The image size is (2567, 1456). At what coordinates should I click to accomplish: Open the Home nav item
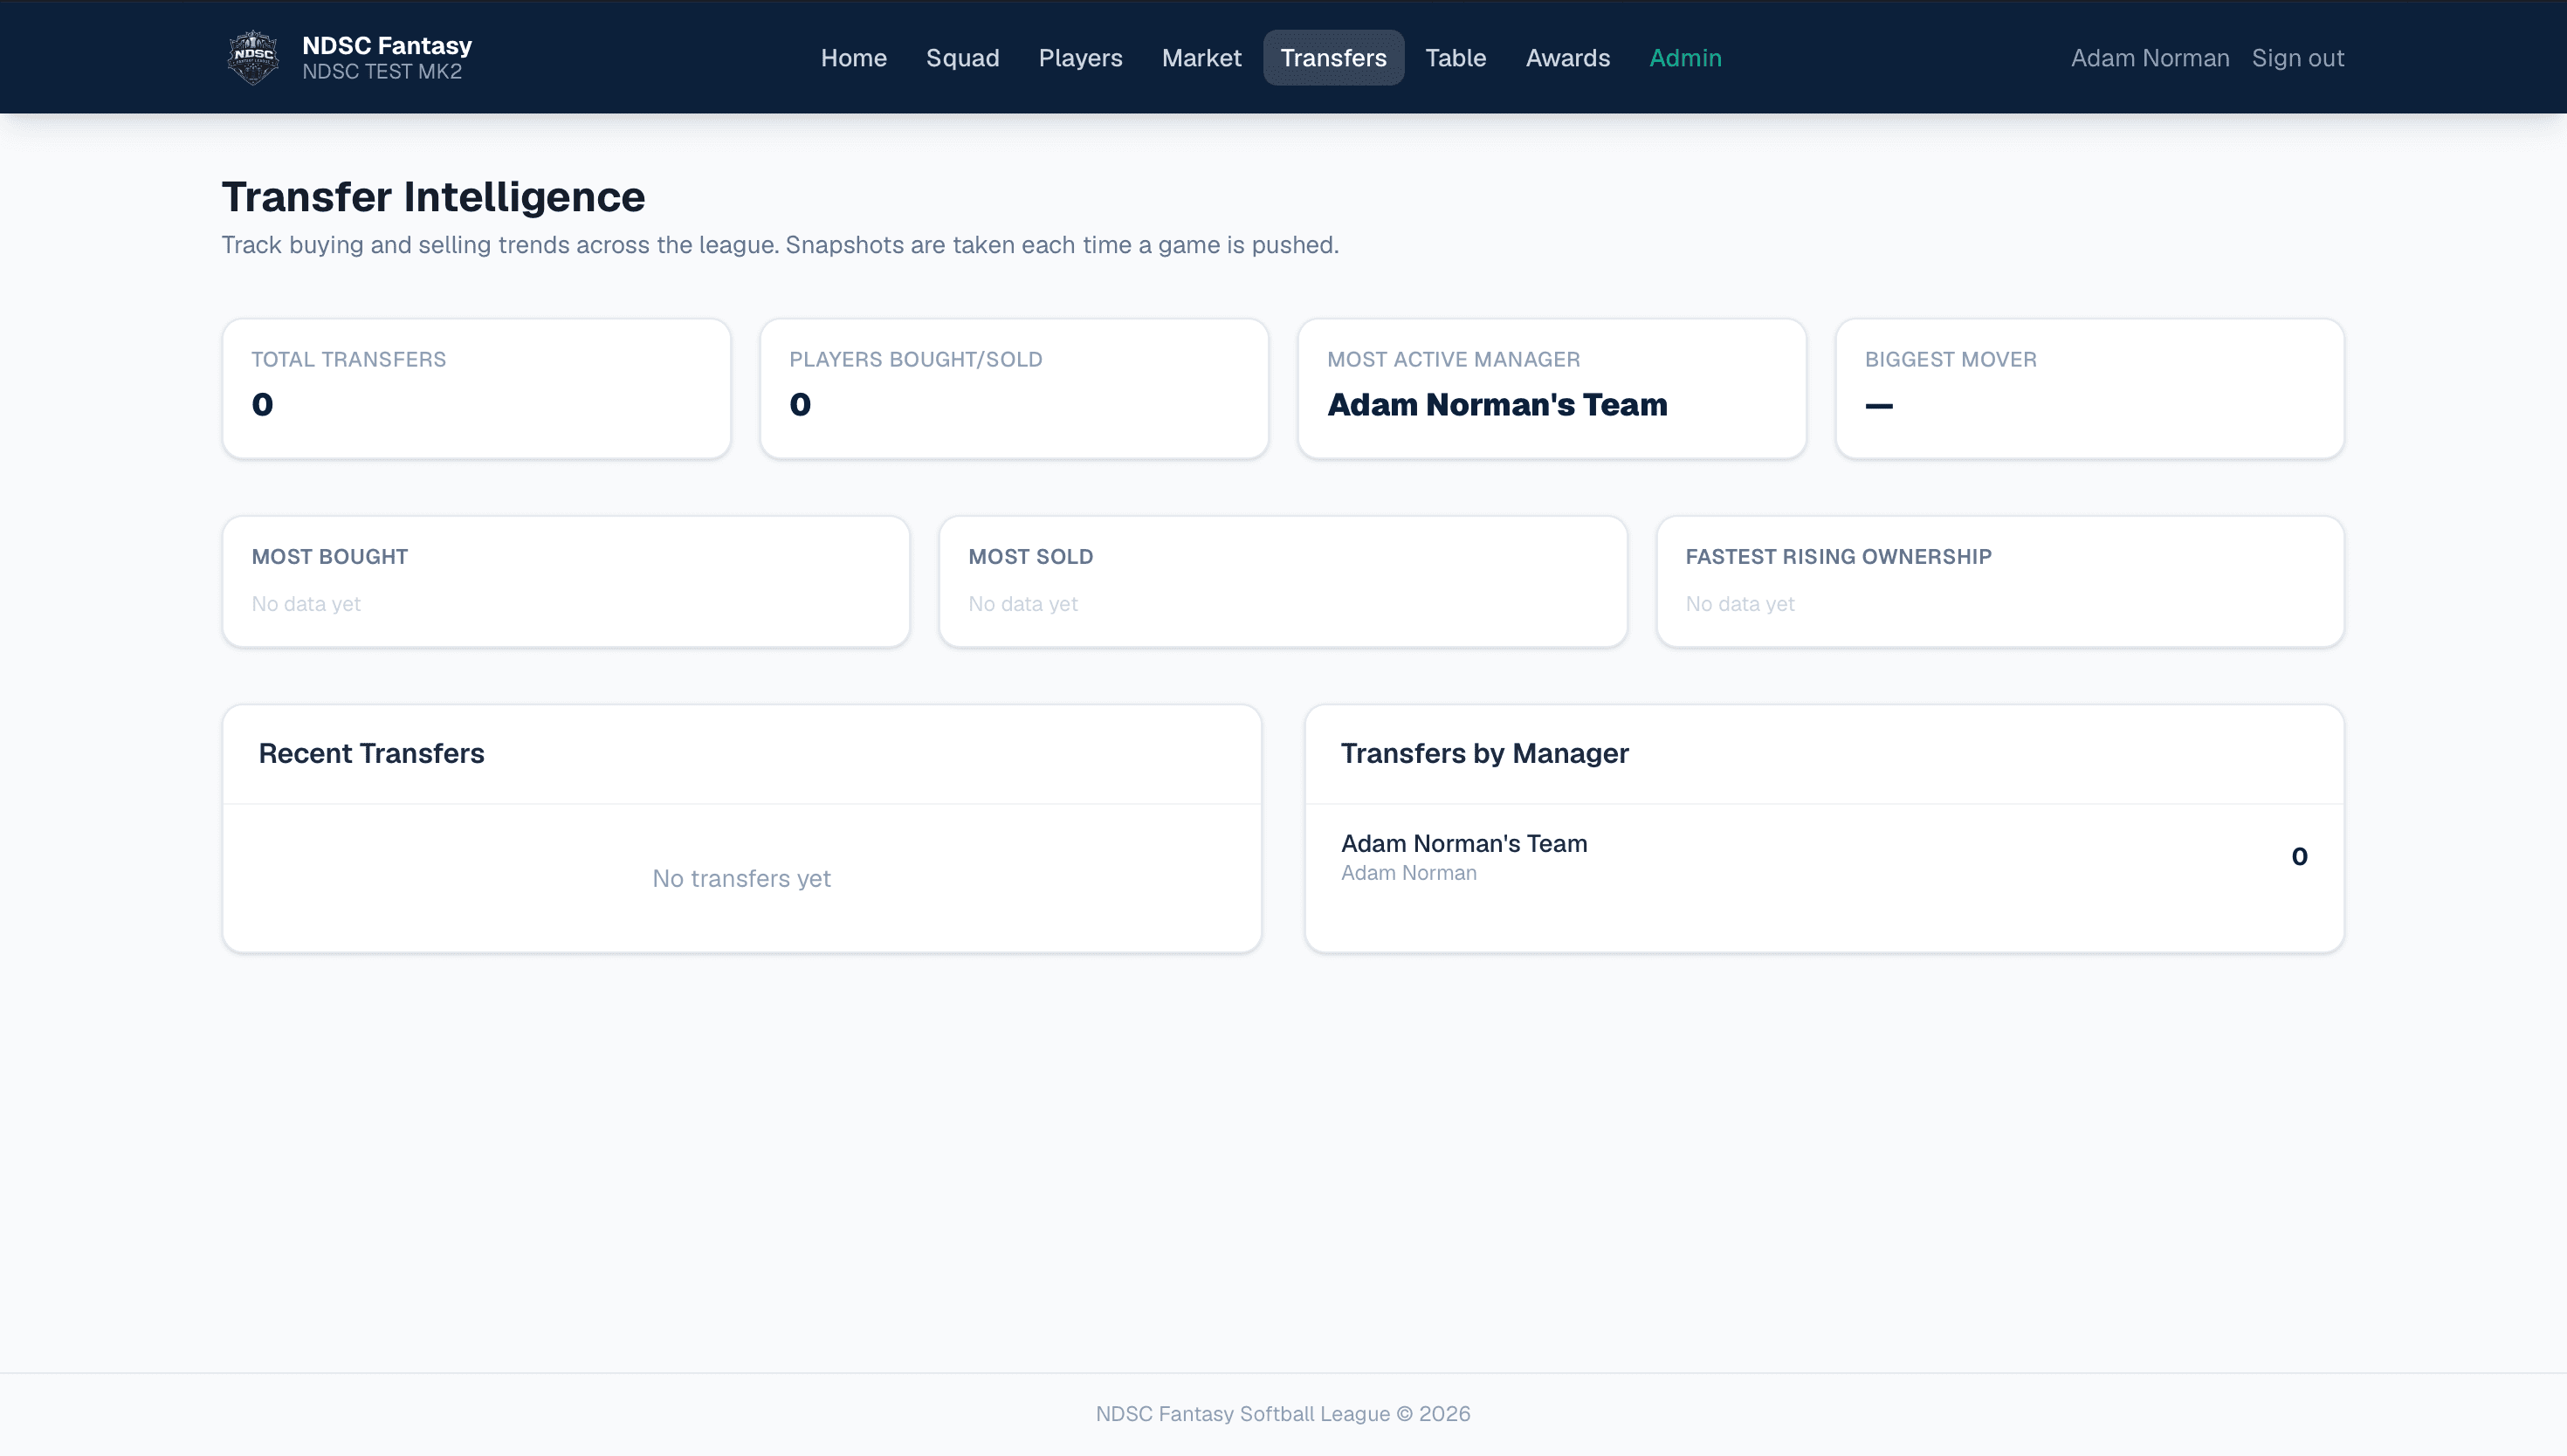click(853, 58)
